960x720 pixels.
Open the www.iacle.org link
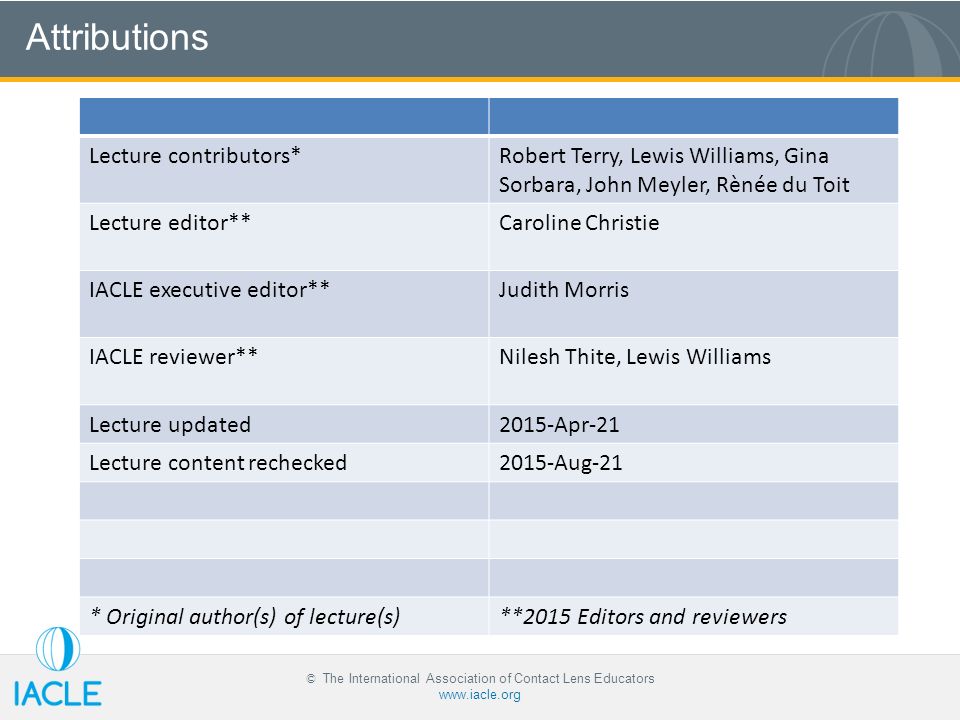click(479, 695)
